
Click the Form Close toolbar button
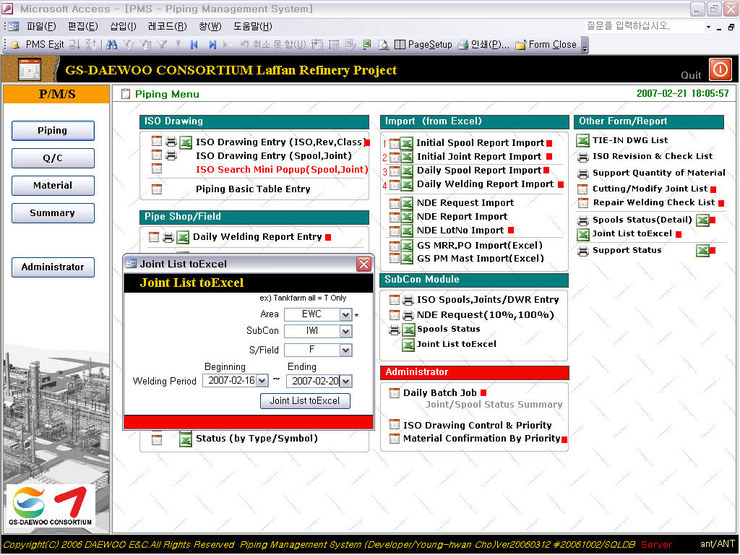click(546, 45)
